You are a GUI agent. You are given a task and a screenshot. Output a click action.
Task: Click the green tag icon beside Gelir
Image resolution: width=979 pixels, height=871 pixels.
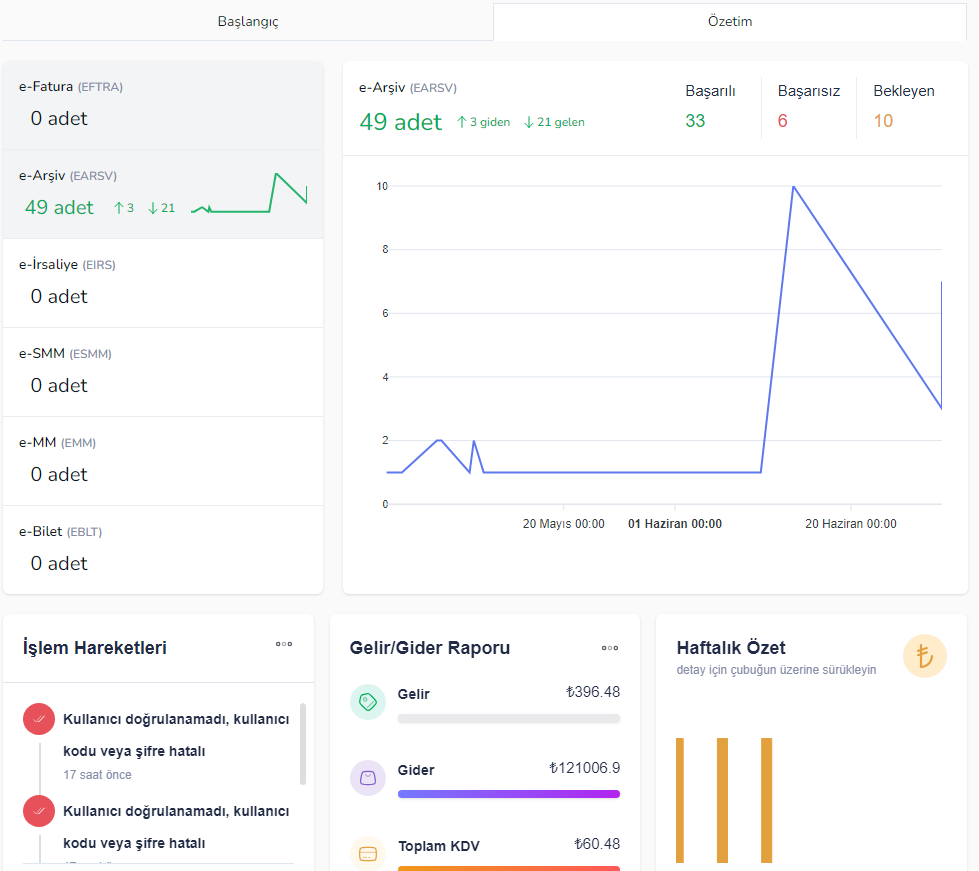point(368,702)
